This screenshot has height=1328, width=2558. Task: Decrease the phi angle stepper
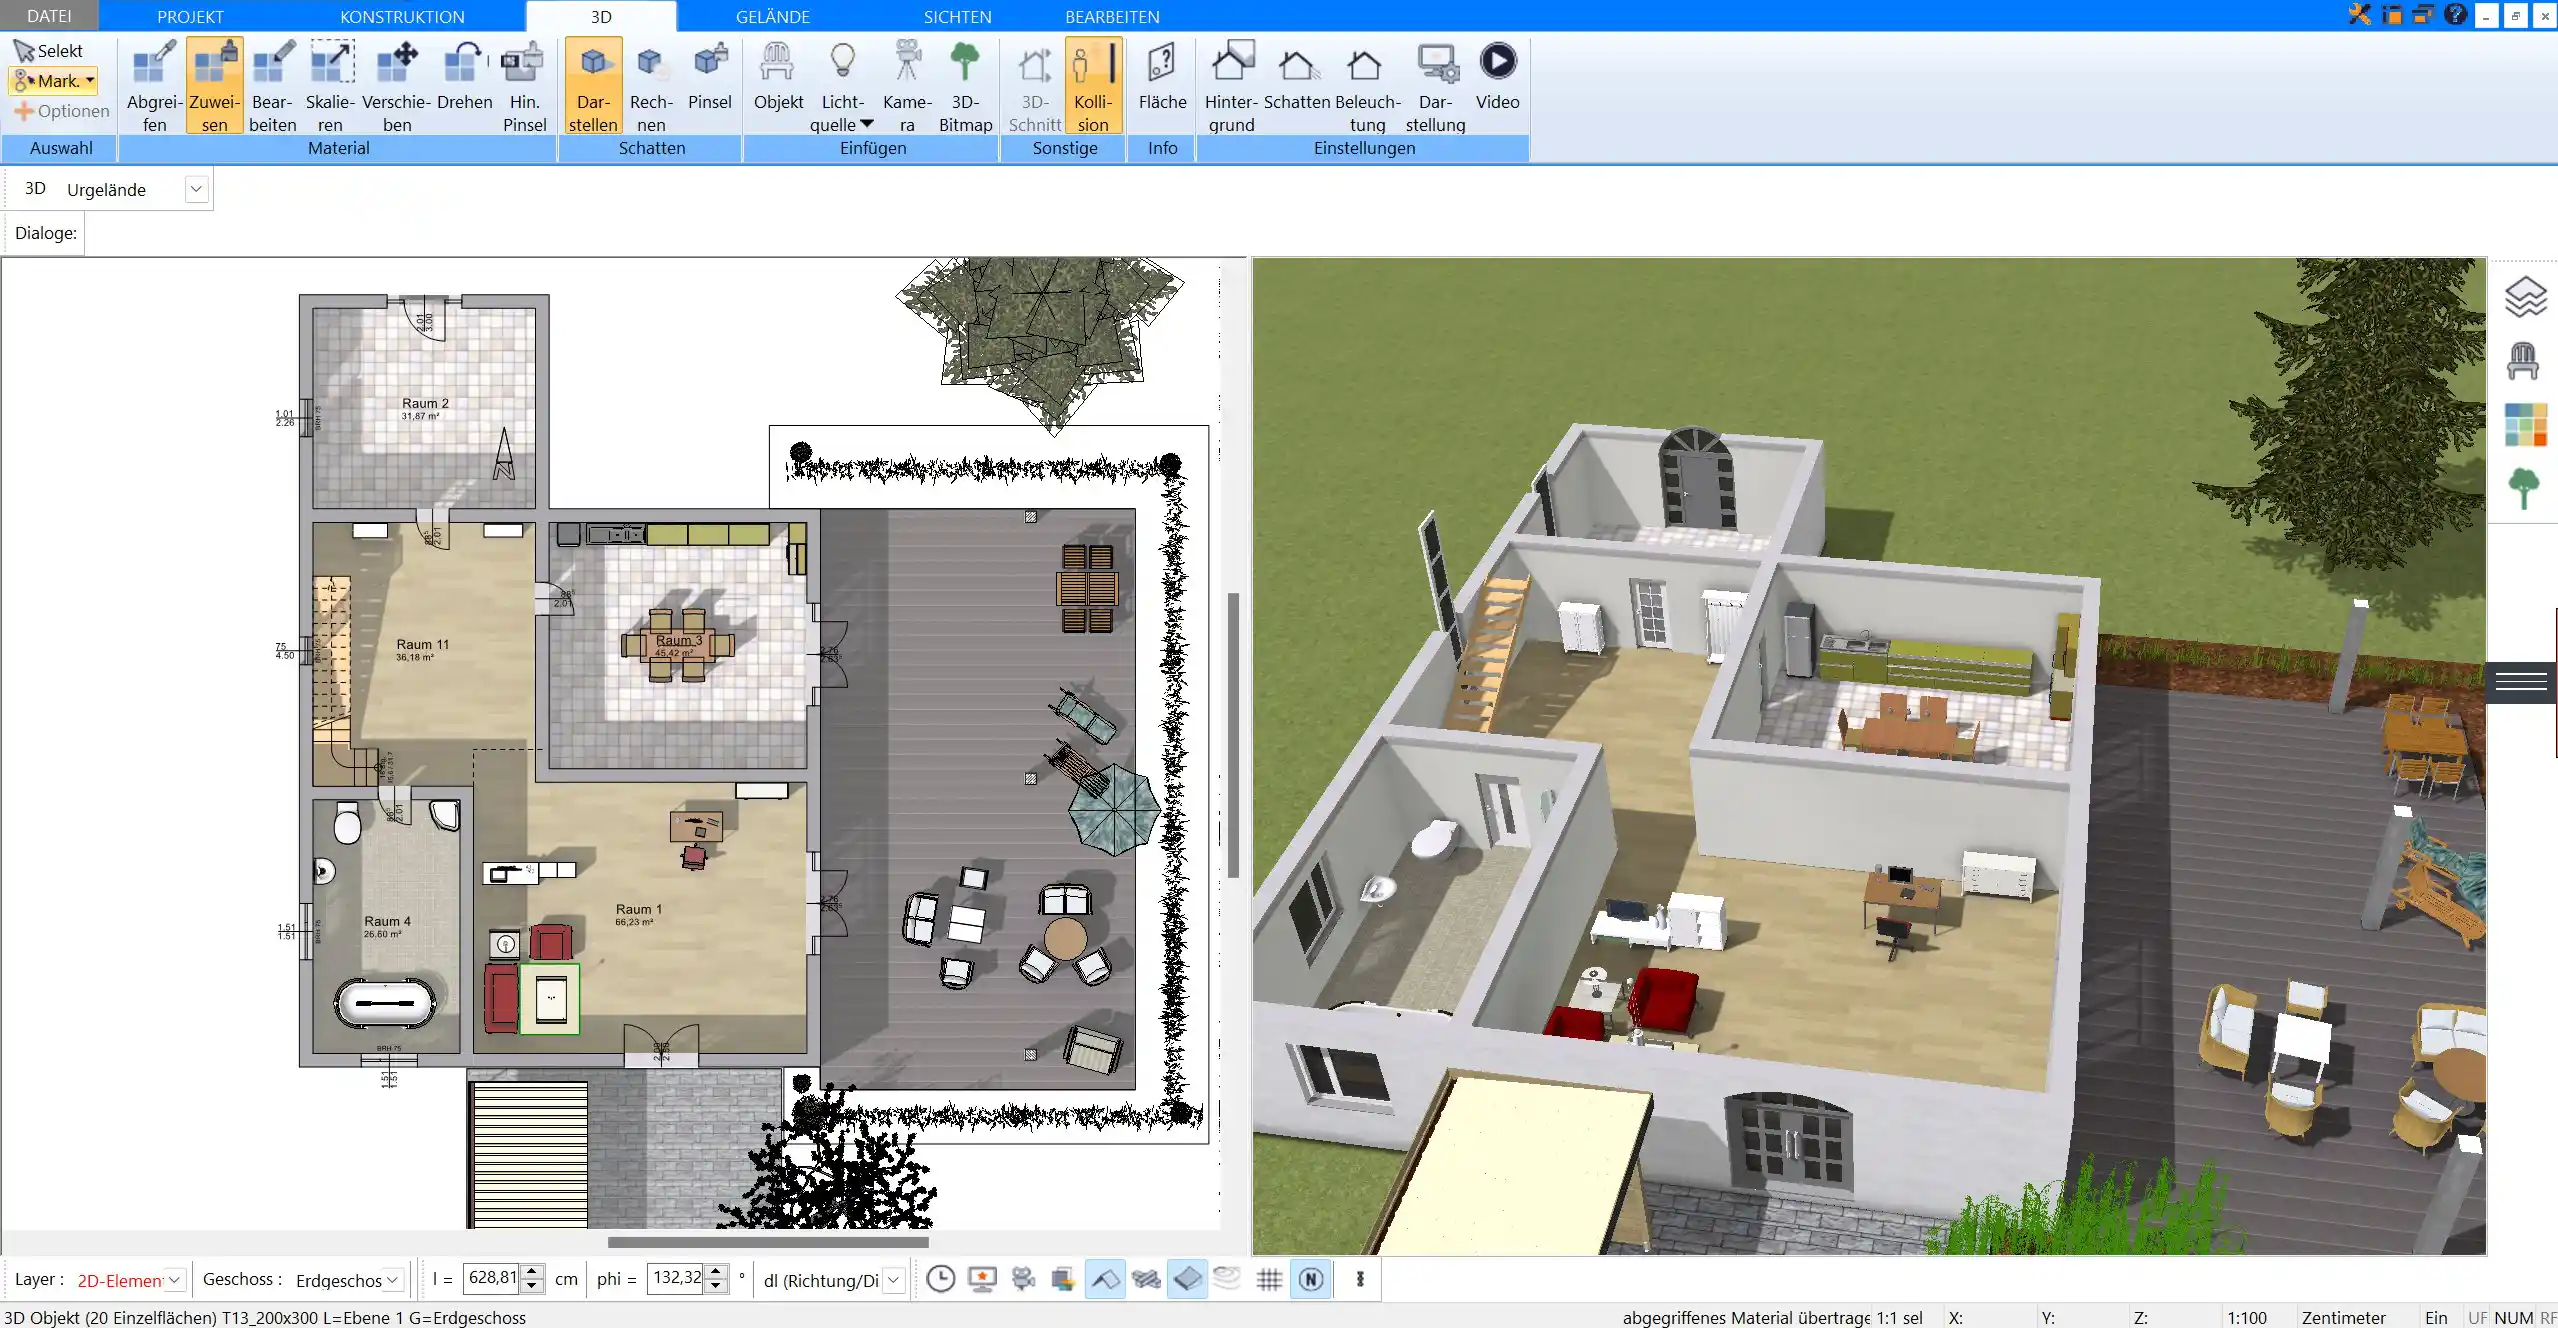716,1286
